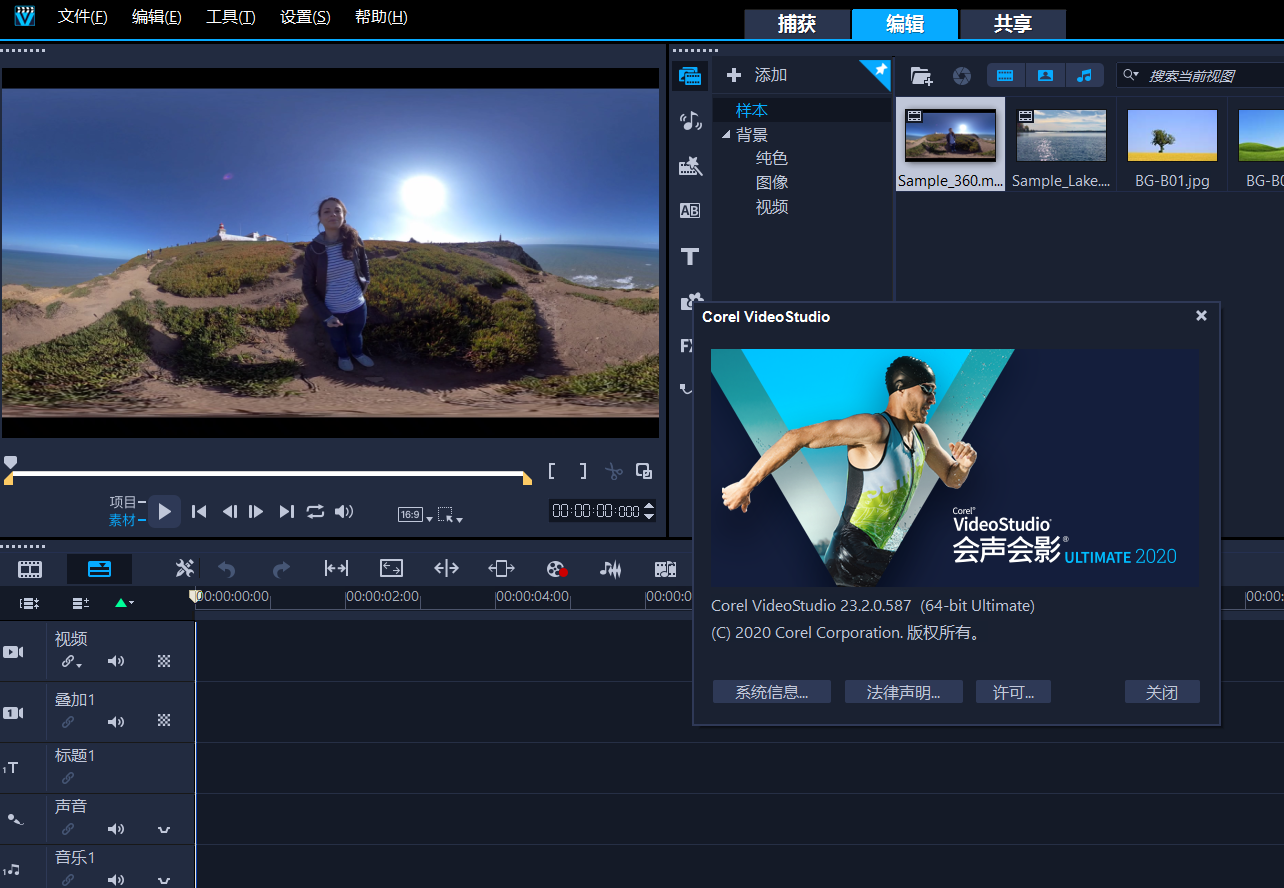
Task: Pin the library panel with pushpin
Action: pyautogui.click(x=878, y=71)
